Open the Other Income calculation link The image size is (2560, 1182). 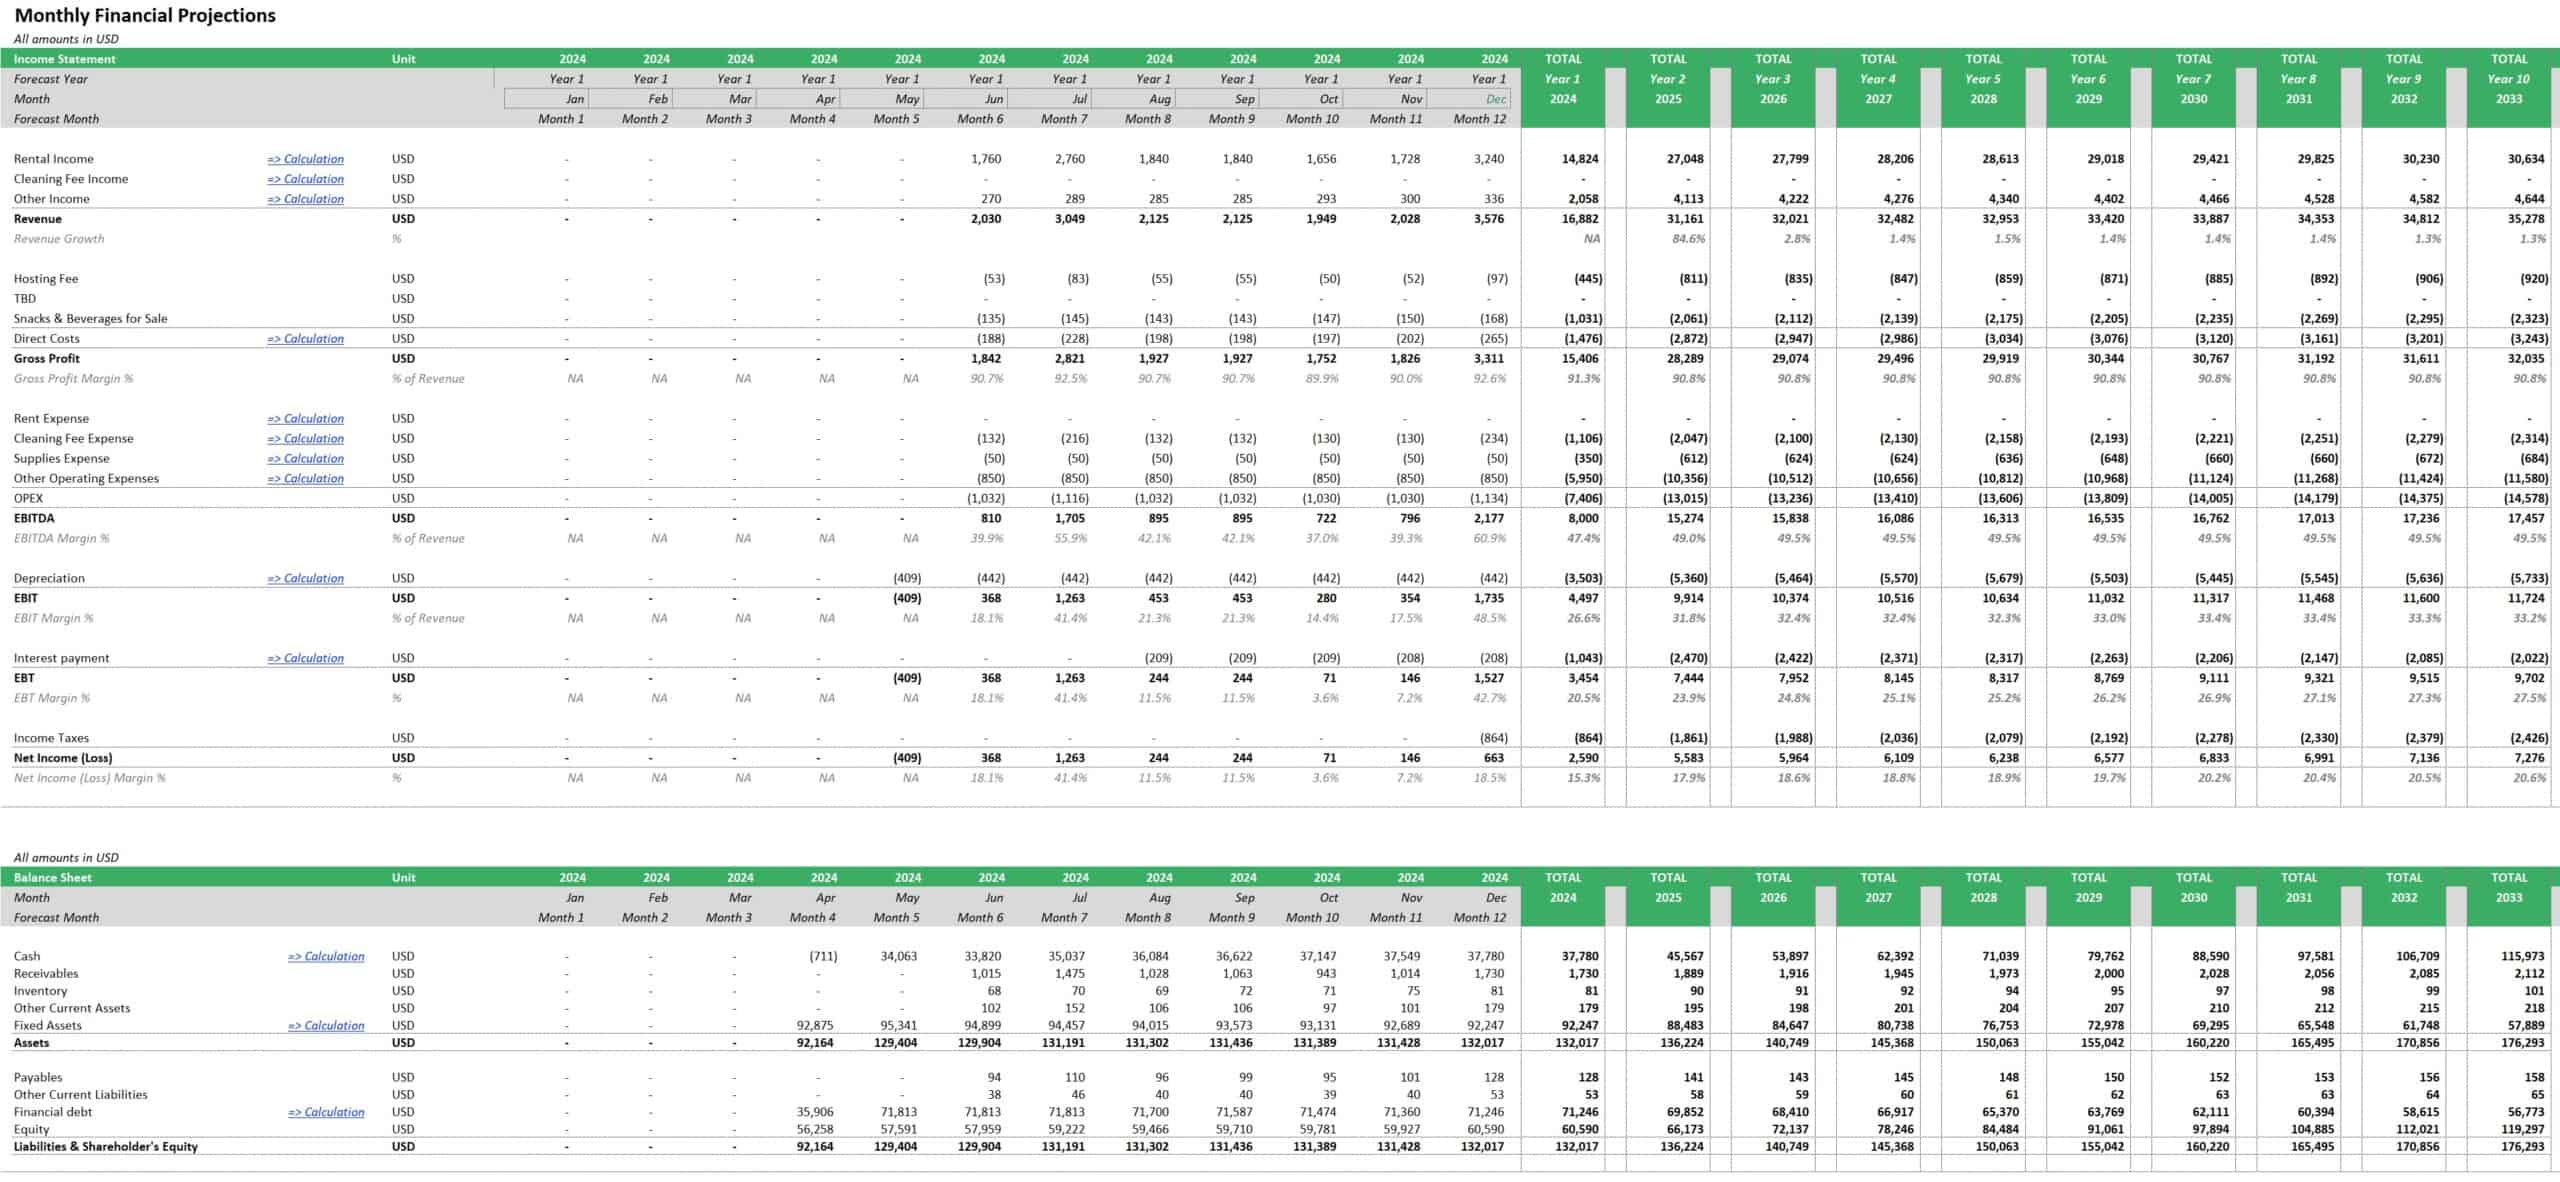pos(305,199)
